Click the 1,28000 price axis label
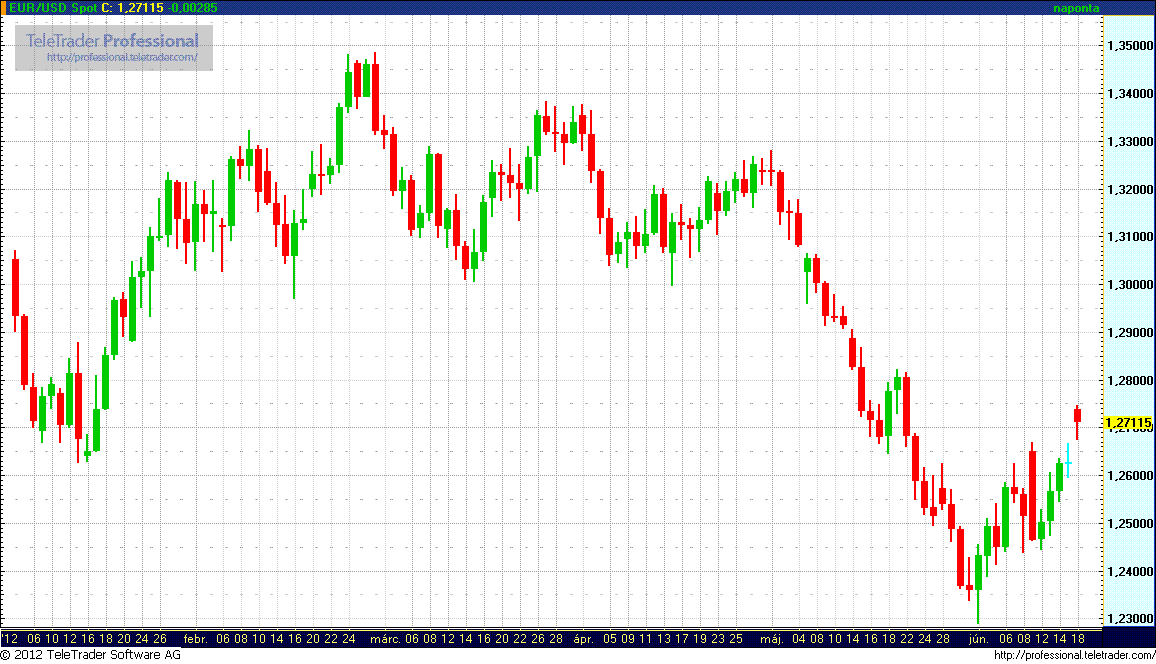The width and height of the screenshot is (1156, 664). click(1129, 380)
